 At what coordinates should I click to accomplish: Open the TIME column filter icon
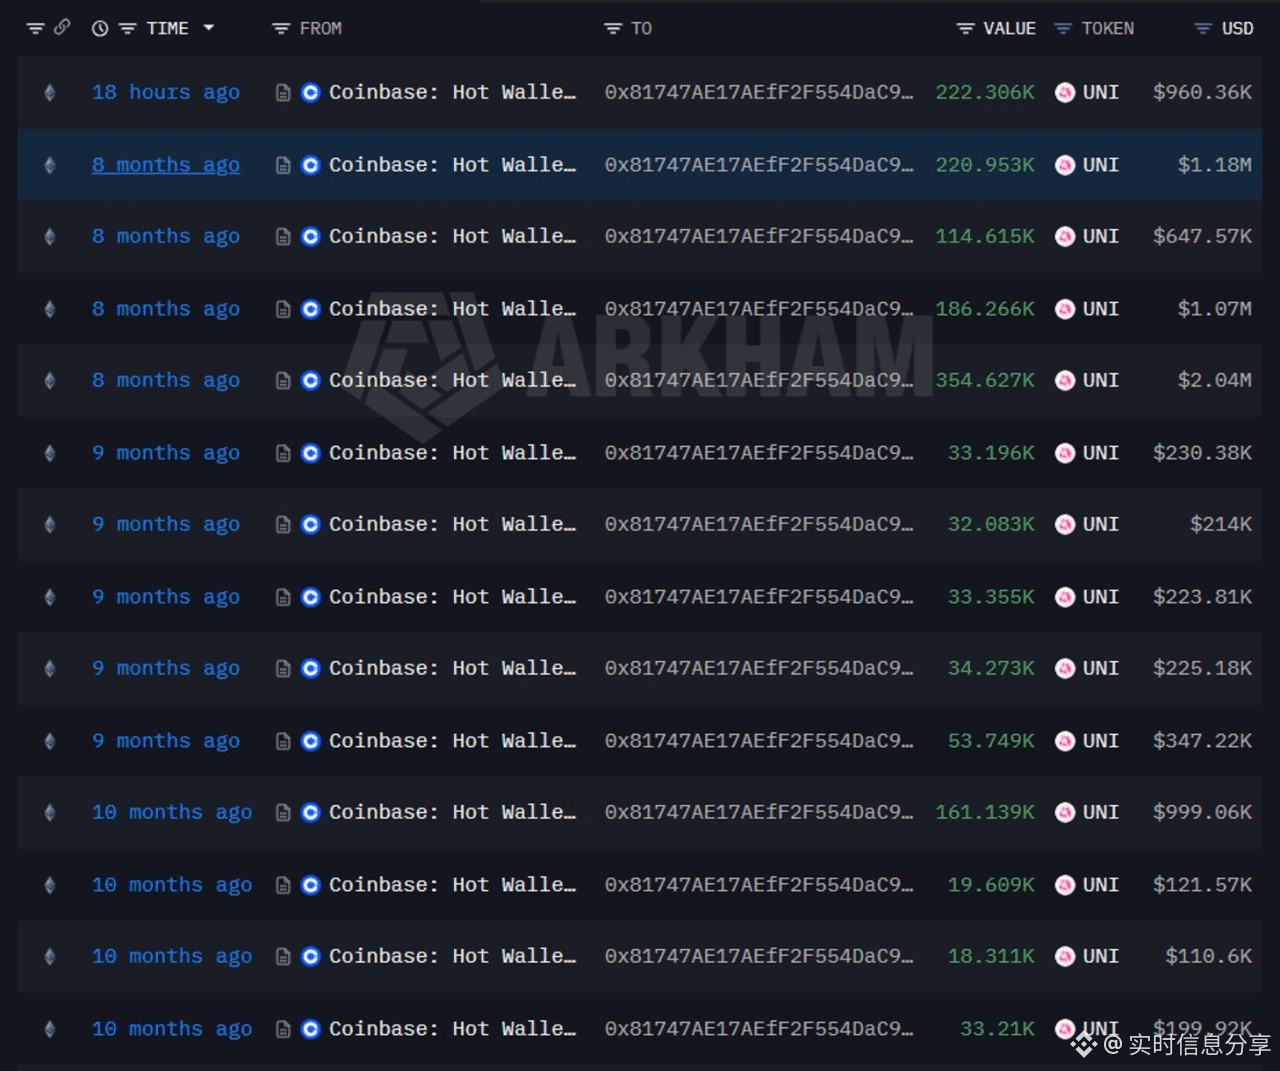[x=127, y=29]
